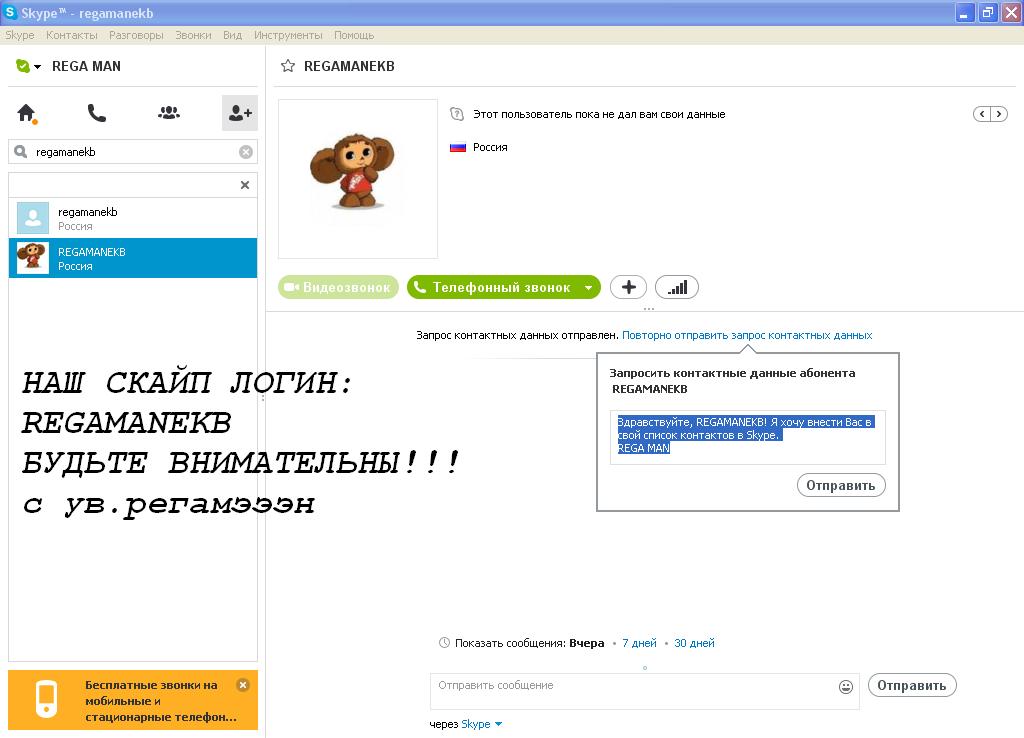Open the Контакты menu
The height and width of the screenshot is (738, 1024).
pyautogui.click(x=72, y=35)
